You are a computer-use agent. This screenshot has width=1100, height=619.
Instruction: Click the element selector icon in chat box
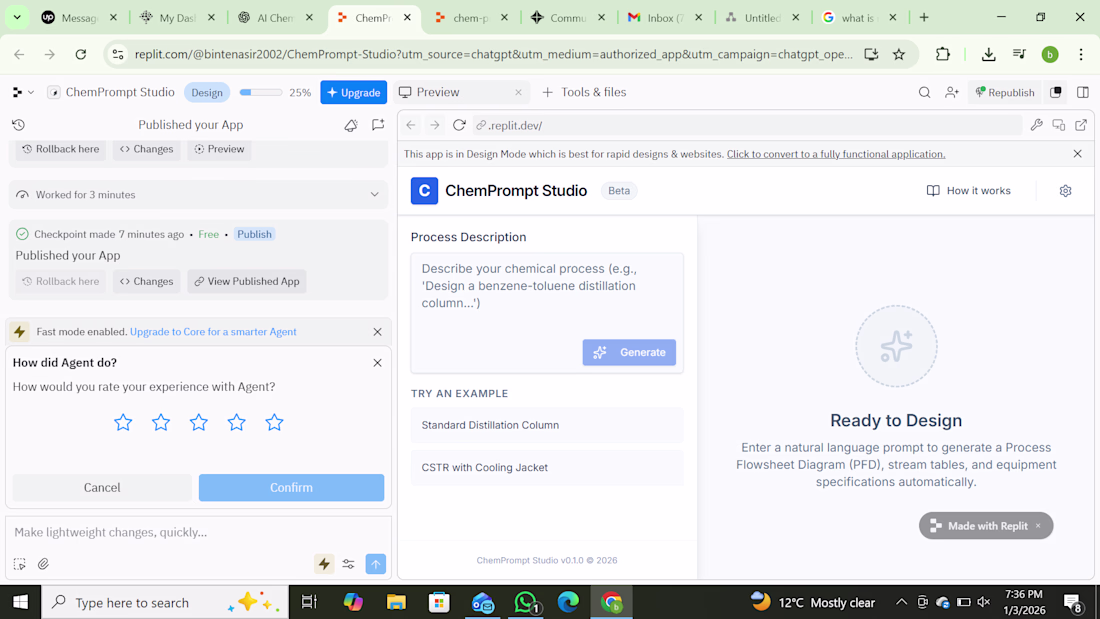(20, 564)
